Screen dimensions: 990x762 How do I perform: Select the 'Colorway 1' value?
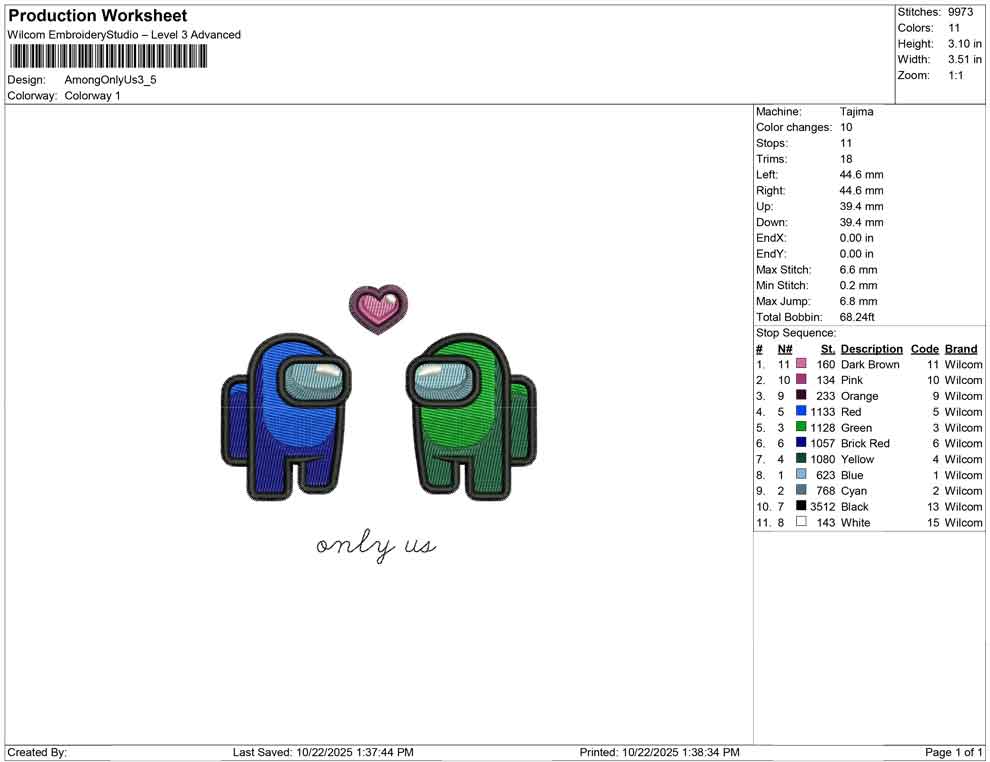(x=92, y=96)
